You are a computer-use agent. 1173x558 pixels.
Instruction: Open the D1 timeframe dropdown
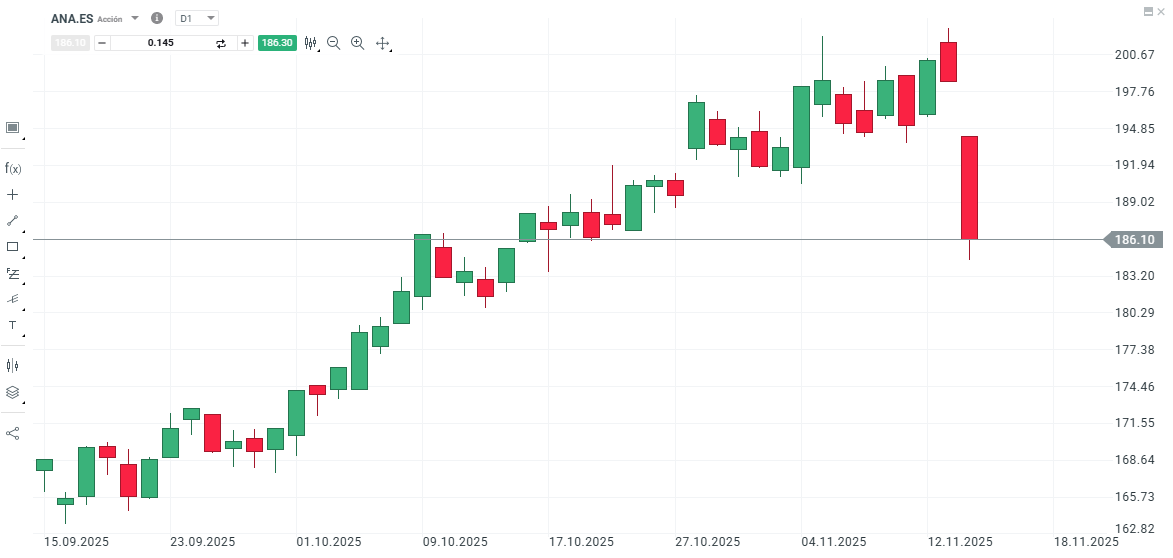[x=197, y=18]
